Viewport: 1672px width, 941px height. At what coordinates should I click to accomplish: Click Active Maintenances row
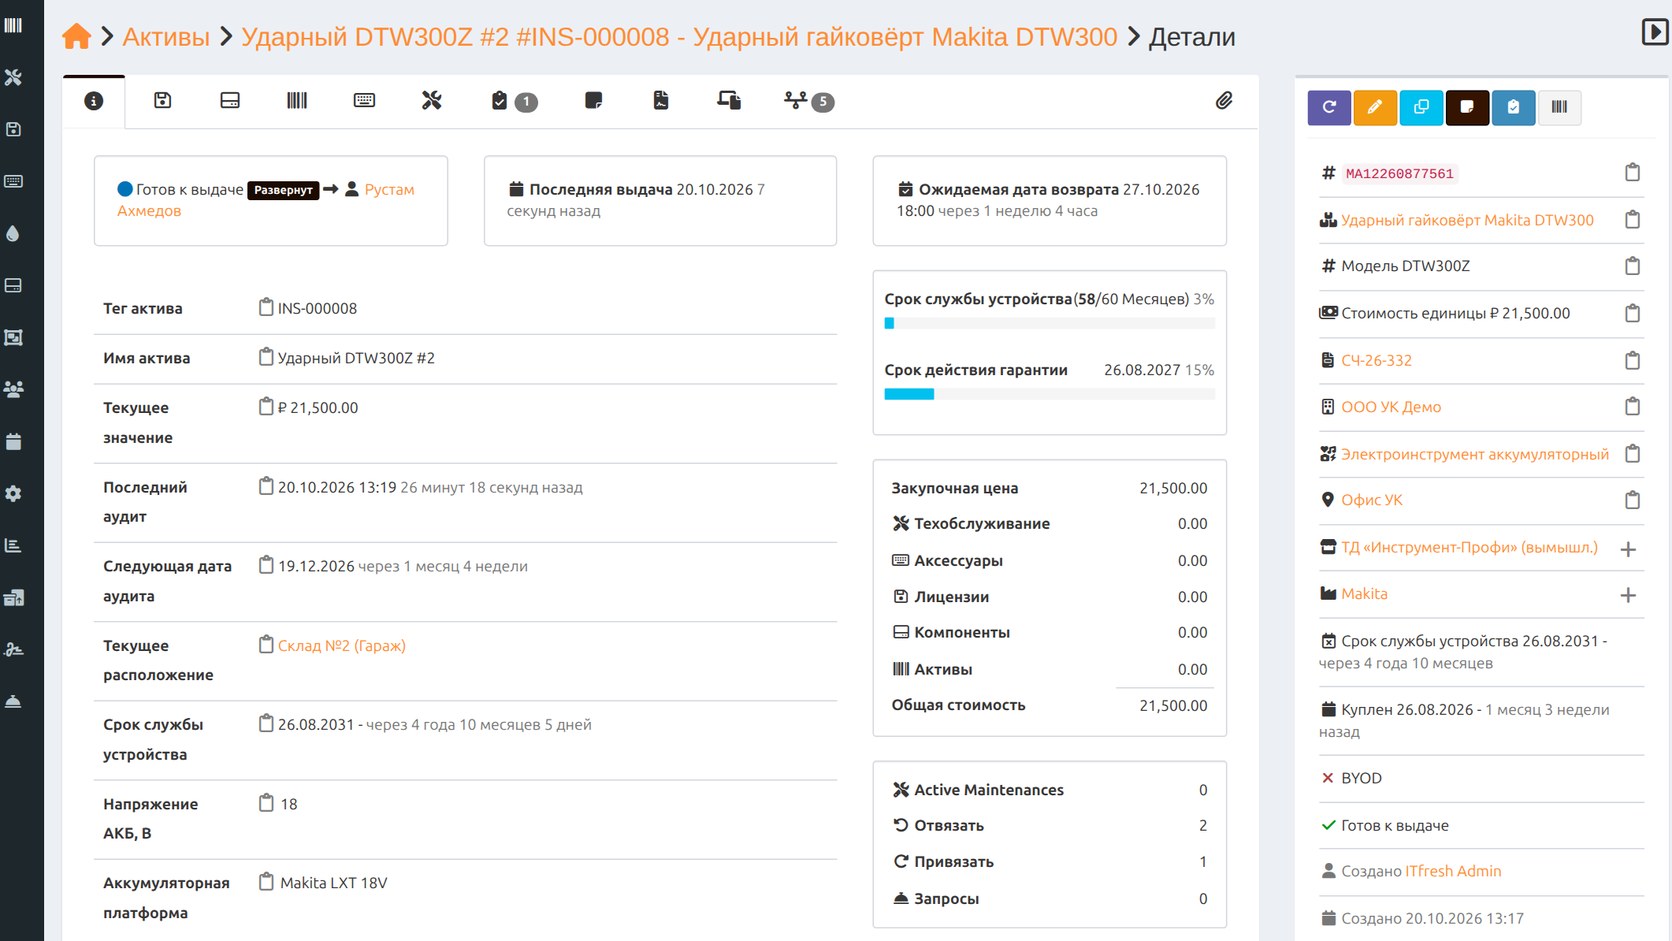coord(1049,790)
